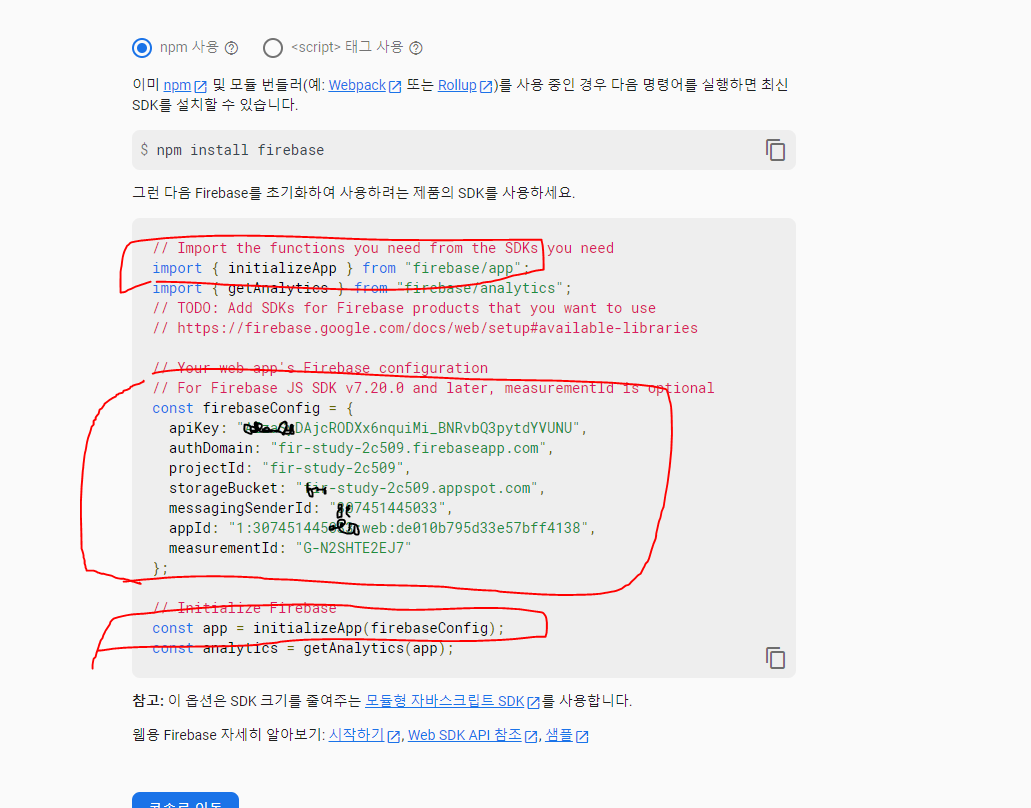Click external-link icon beside Rollup
This screenshot has height=808, width=1031.
486,86
